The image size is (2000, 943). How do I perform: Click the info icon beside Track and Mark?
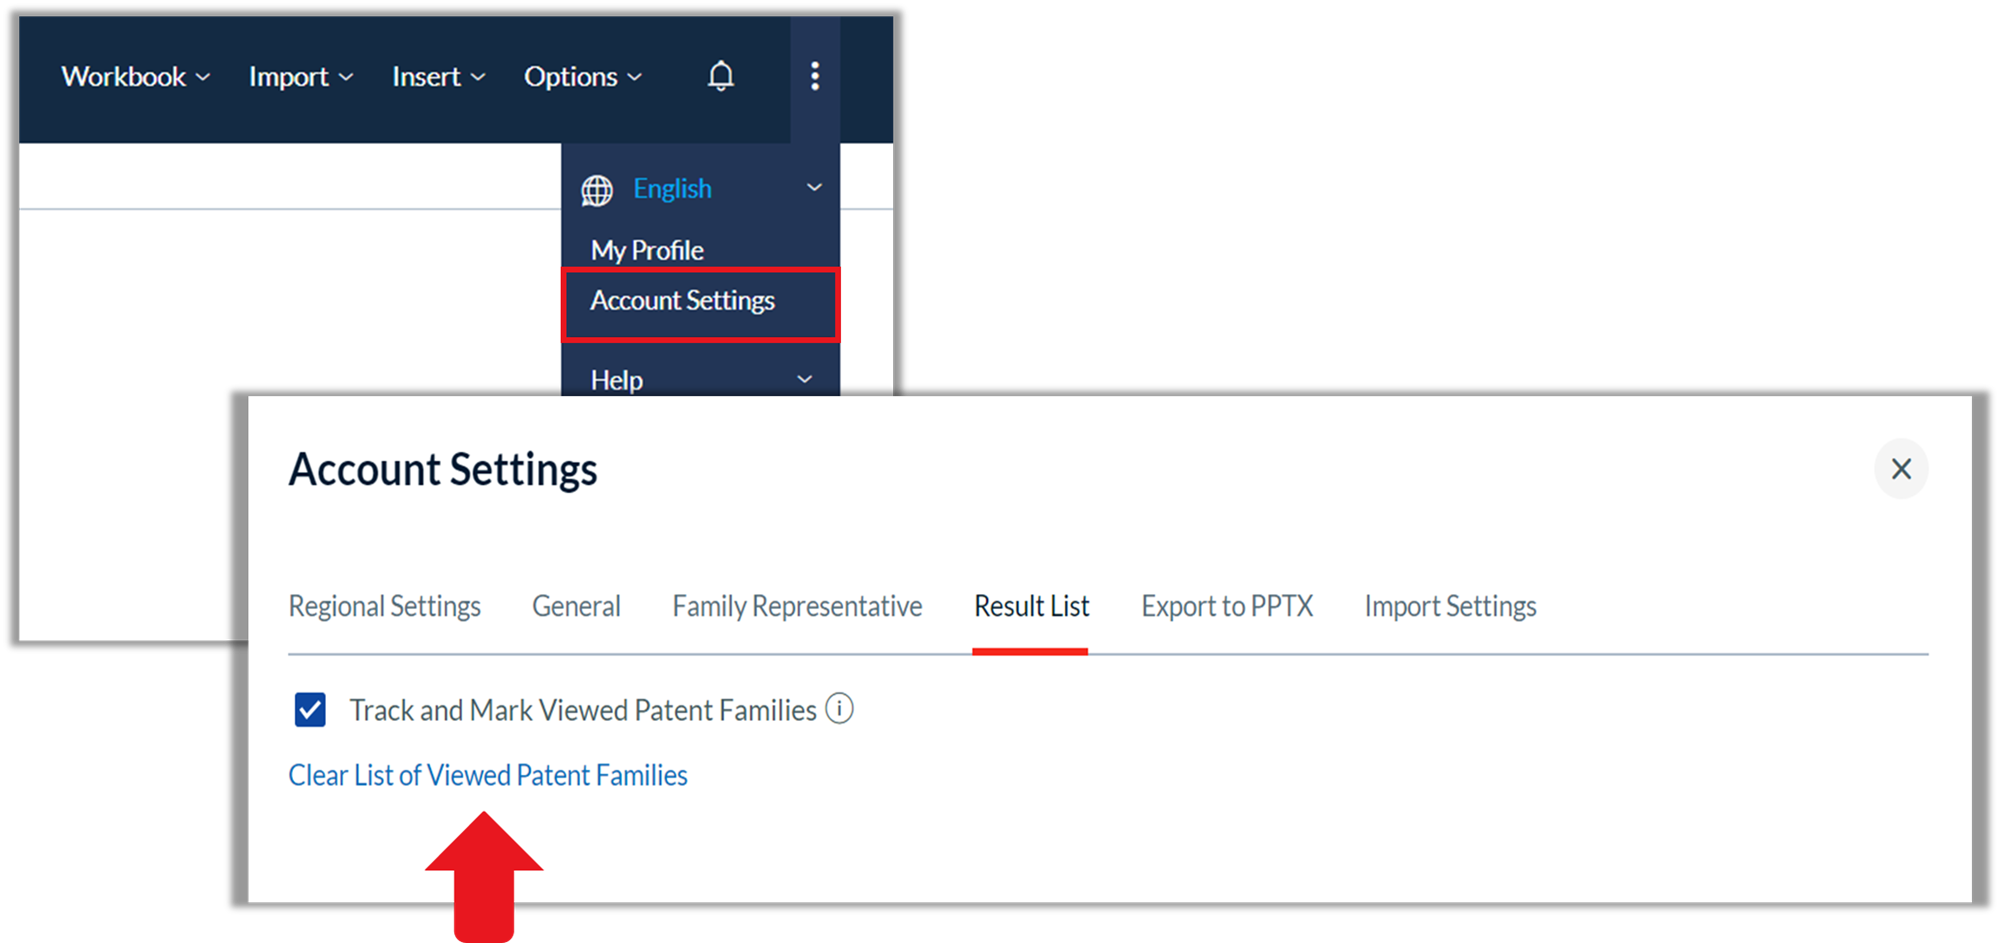point(839,709)
